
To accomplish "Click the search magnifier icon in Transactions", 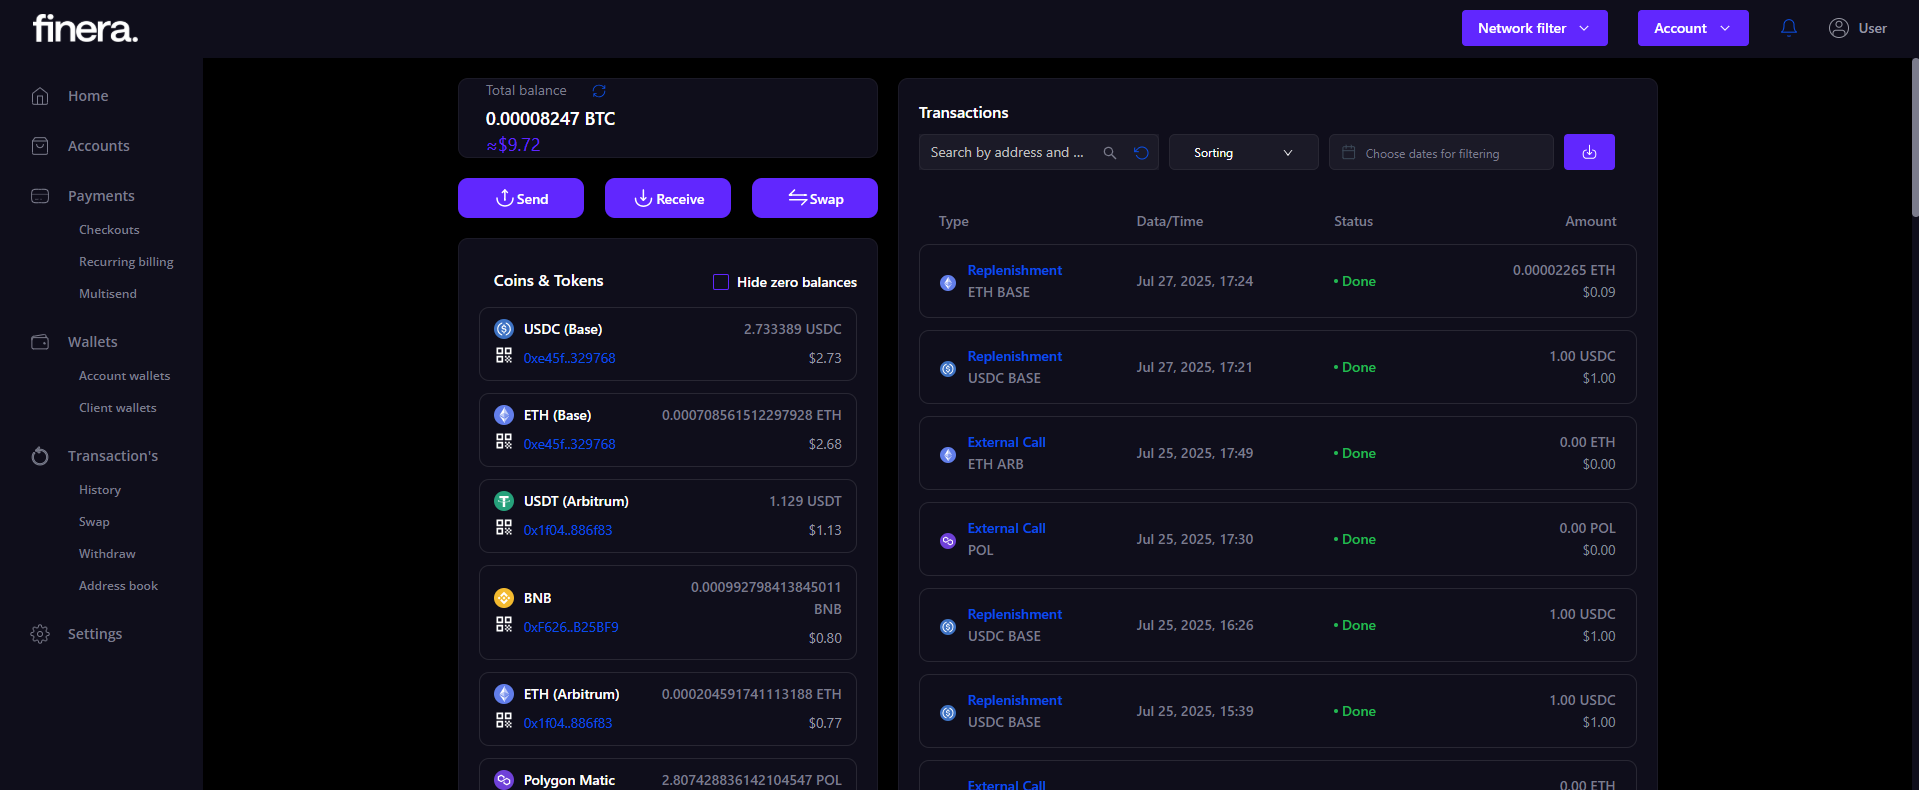I will [1110, 153].
